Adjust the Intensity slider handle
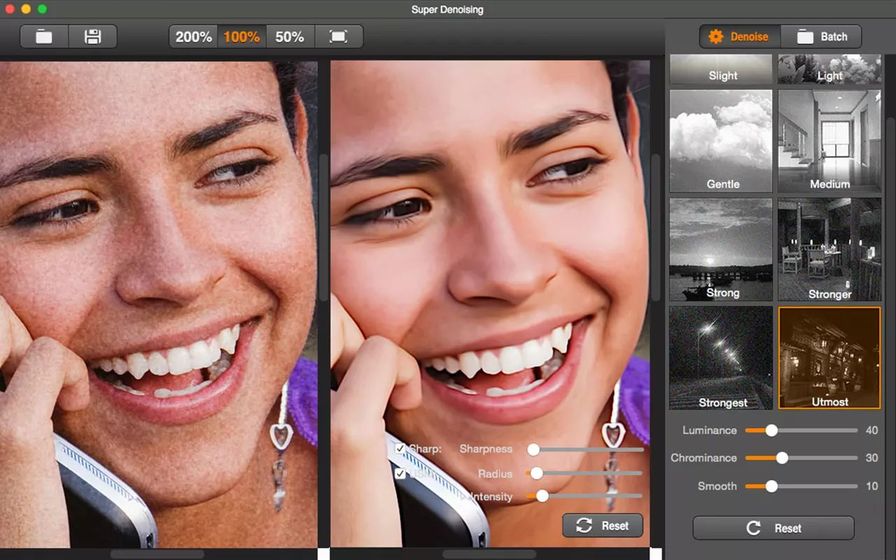The height and width of the screenshot is (560, 896). 542,496
